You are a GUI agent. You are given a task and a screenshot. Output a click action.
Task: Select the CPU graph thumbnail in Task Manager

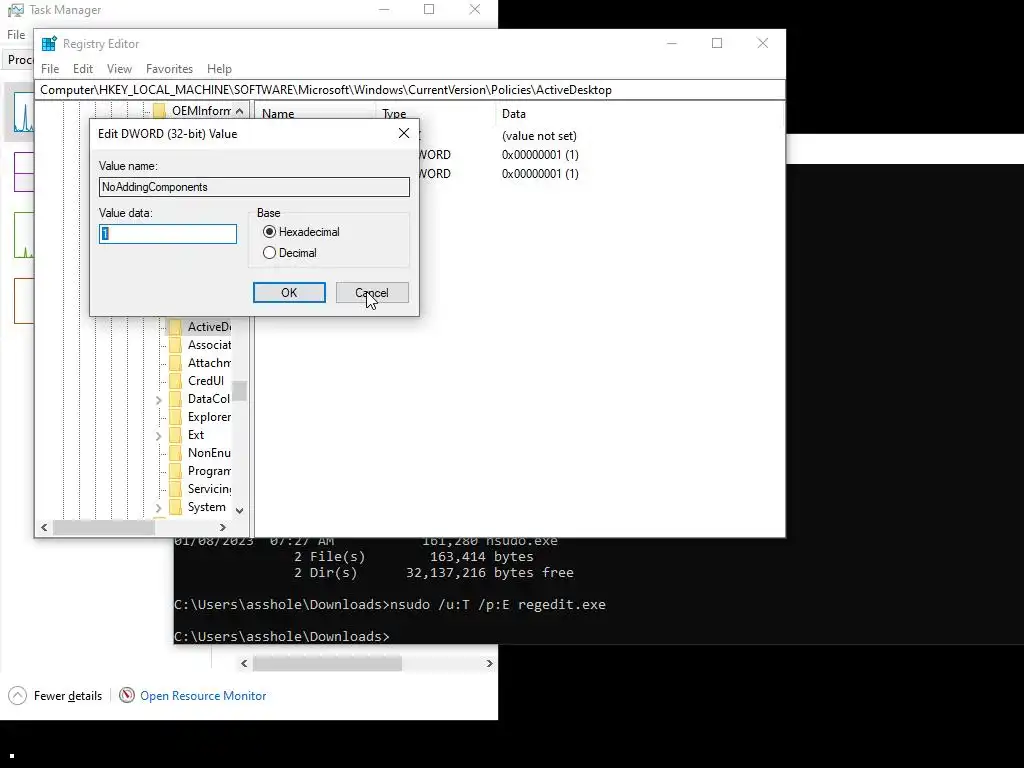tap(24, 112)
